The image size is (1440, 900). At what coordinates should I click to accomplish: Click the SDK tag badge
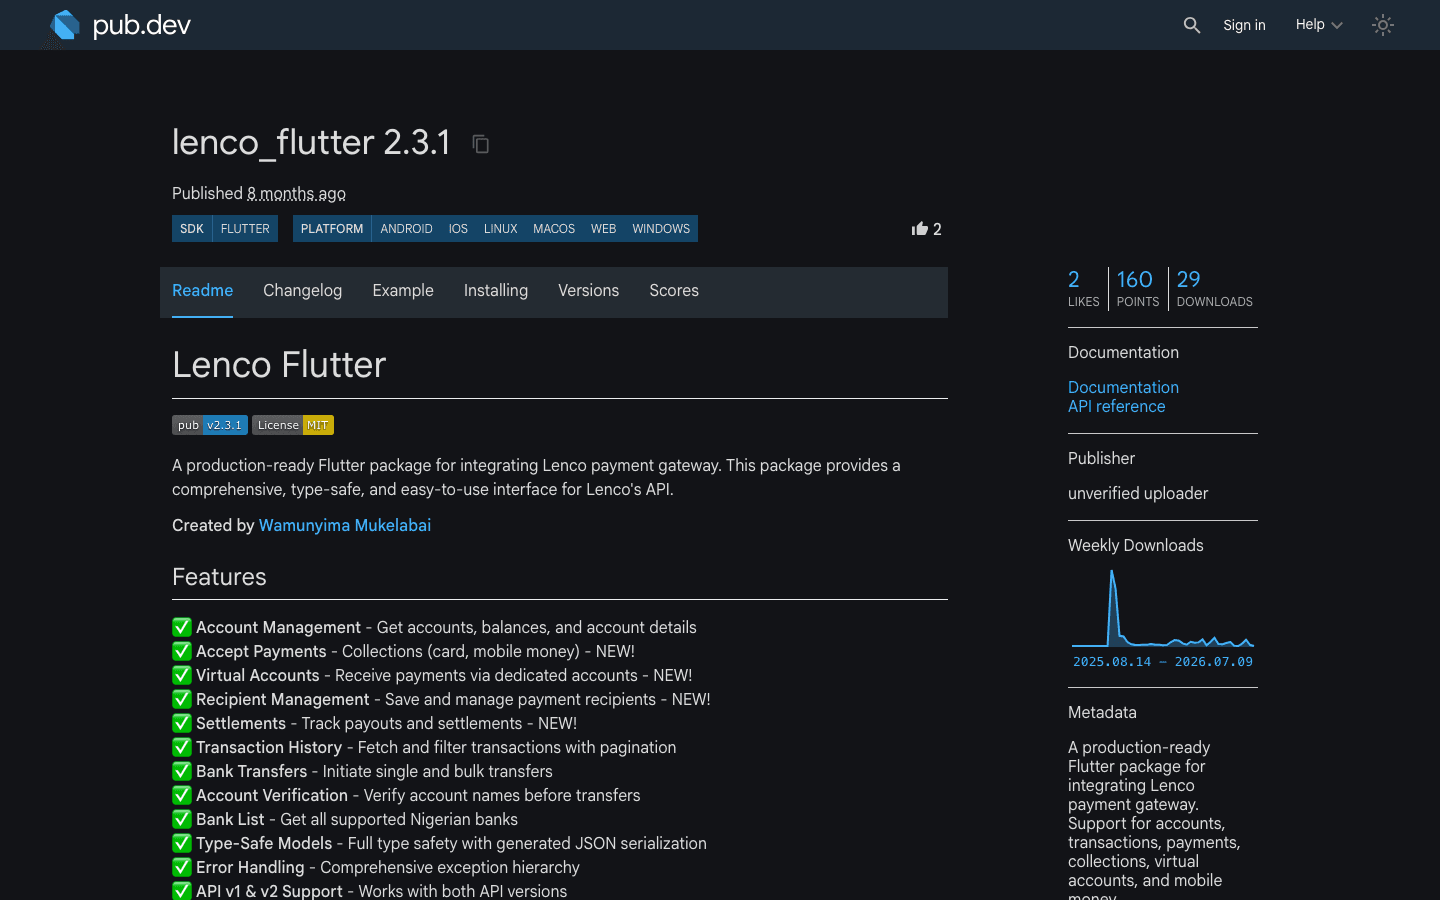click(192, 229)
